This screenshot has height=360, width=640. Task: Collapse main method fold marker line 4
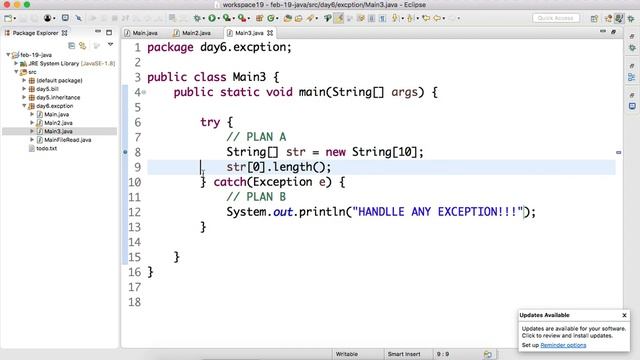pyautogui.click(x=144, y=92)
